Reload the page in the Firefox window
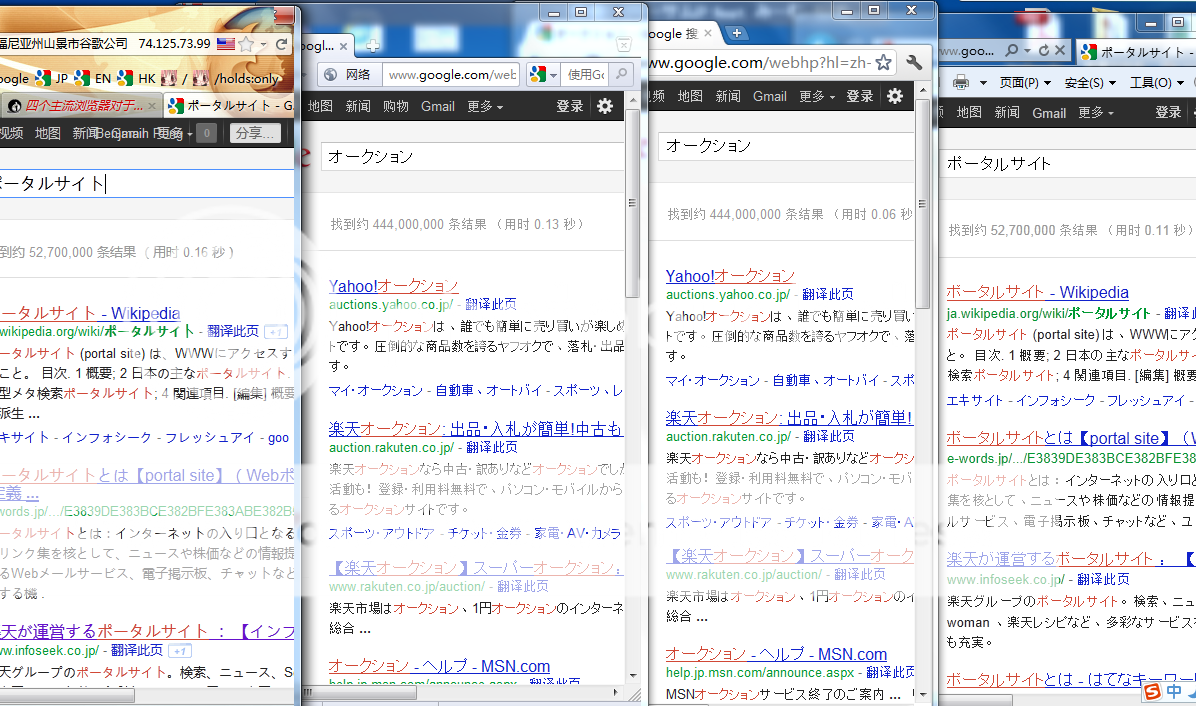 tap(281, 44)
